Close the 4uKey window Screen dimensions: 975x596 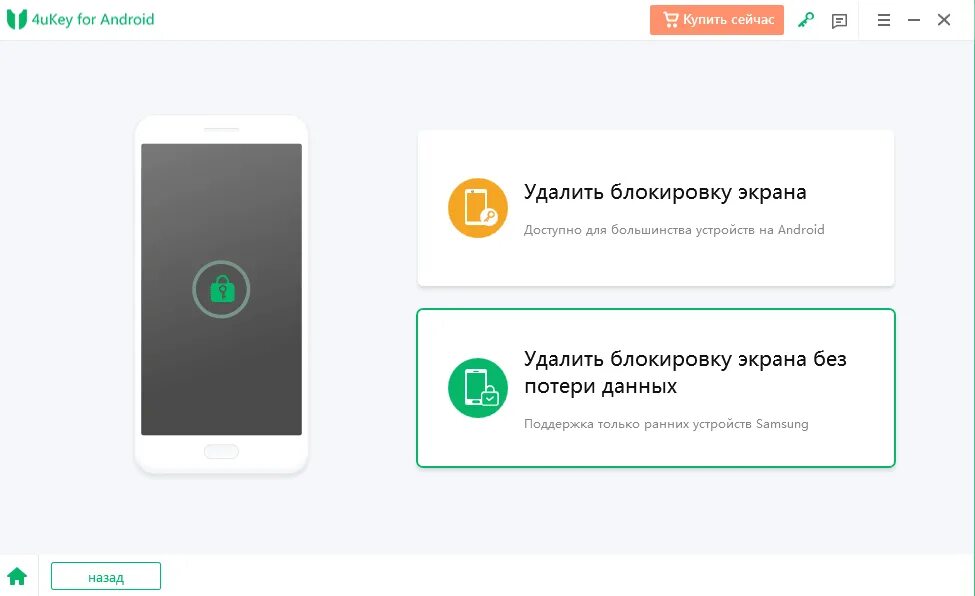click(944, 20)
